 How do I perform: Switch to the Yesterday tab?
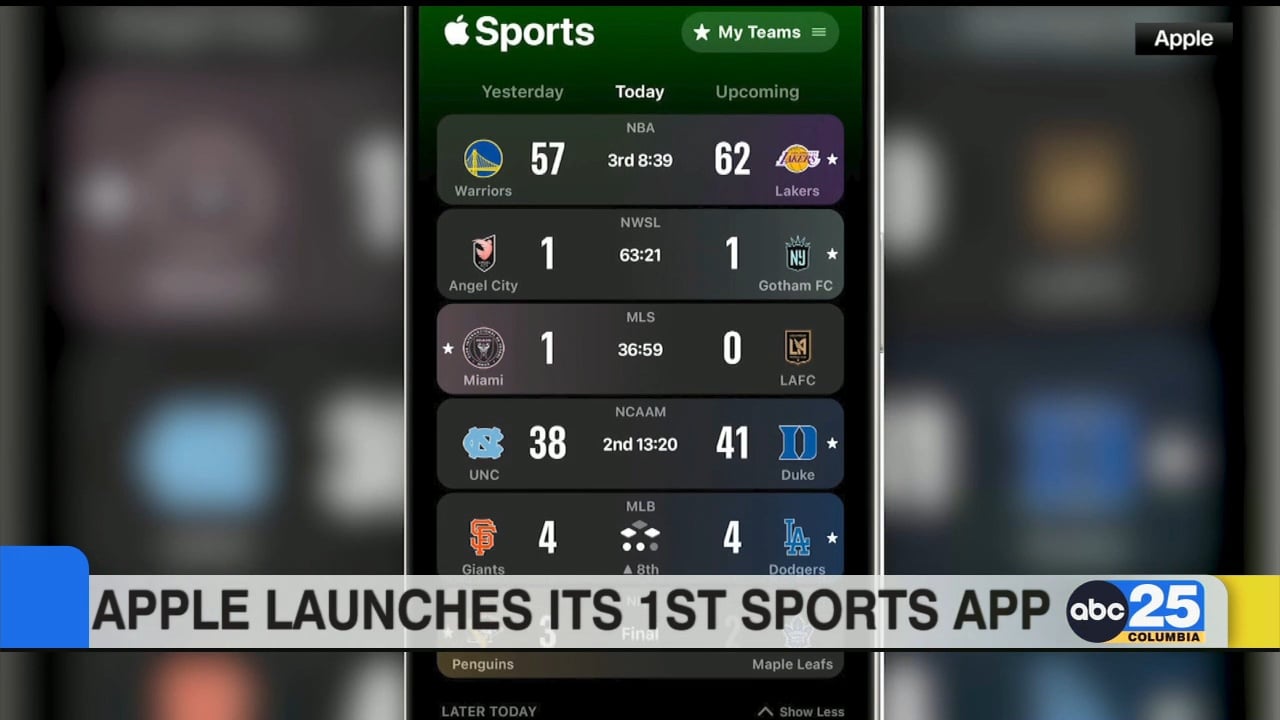tap(522, 91)
